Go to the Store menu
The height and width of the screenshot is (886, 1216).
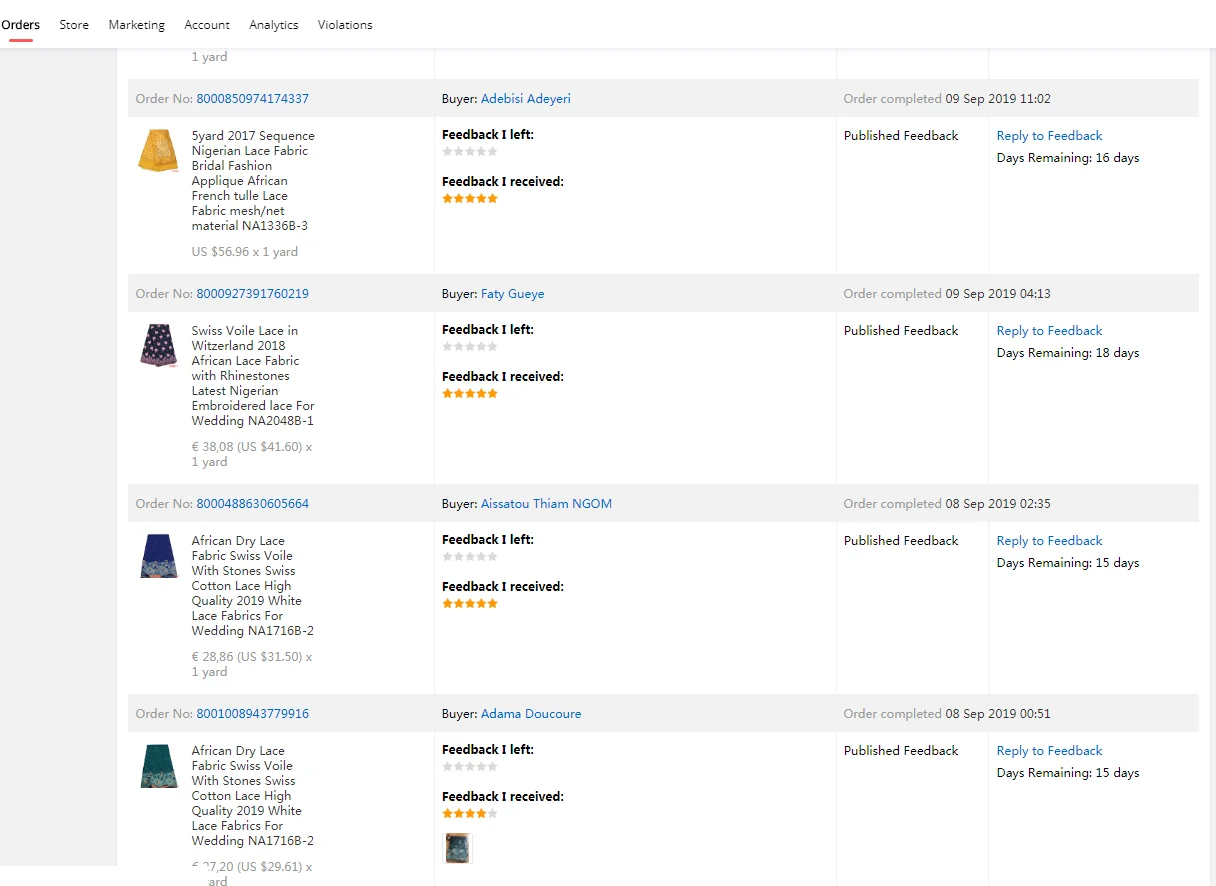(x=74, y=25)
